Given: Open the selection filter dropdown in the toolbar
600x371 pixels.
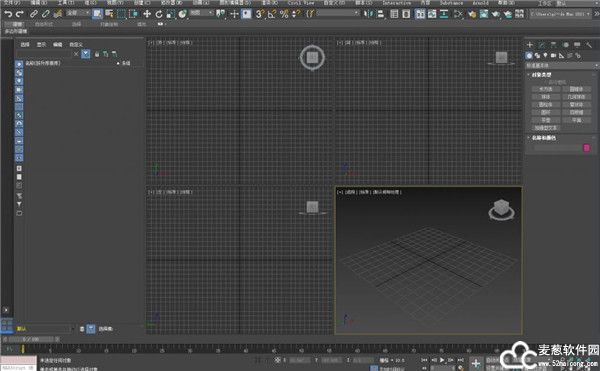Looking at the screenshot, I should point(78,13).
